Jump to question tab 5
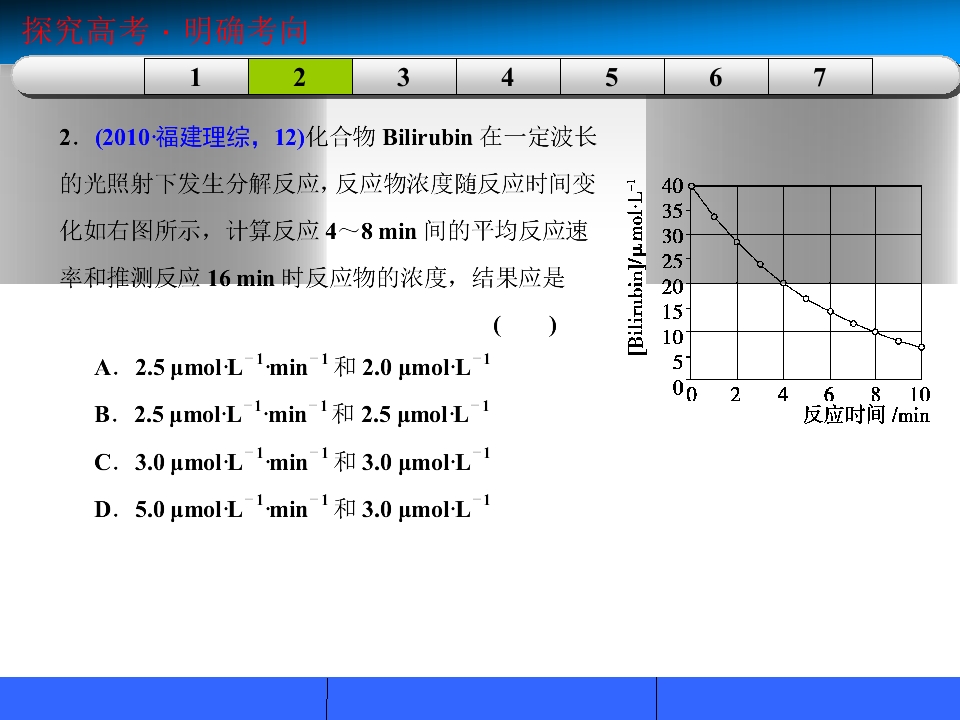960x720 pixels. point(613,77)
